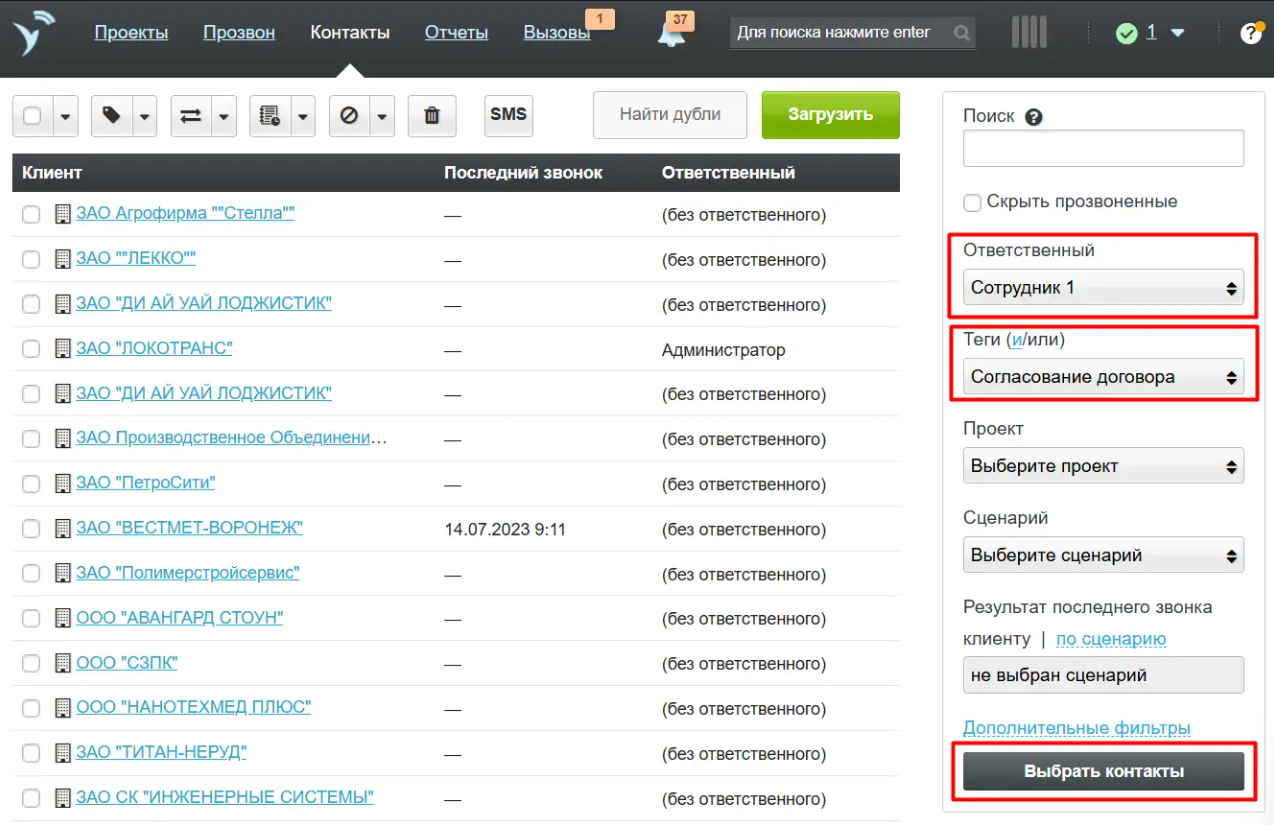Click the list export icon in the toolbar
Image resolution: width=1274 pixels, height=825 pixels.
pos(270,116)
